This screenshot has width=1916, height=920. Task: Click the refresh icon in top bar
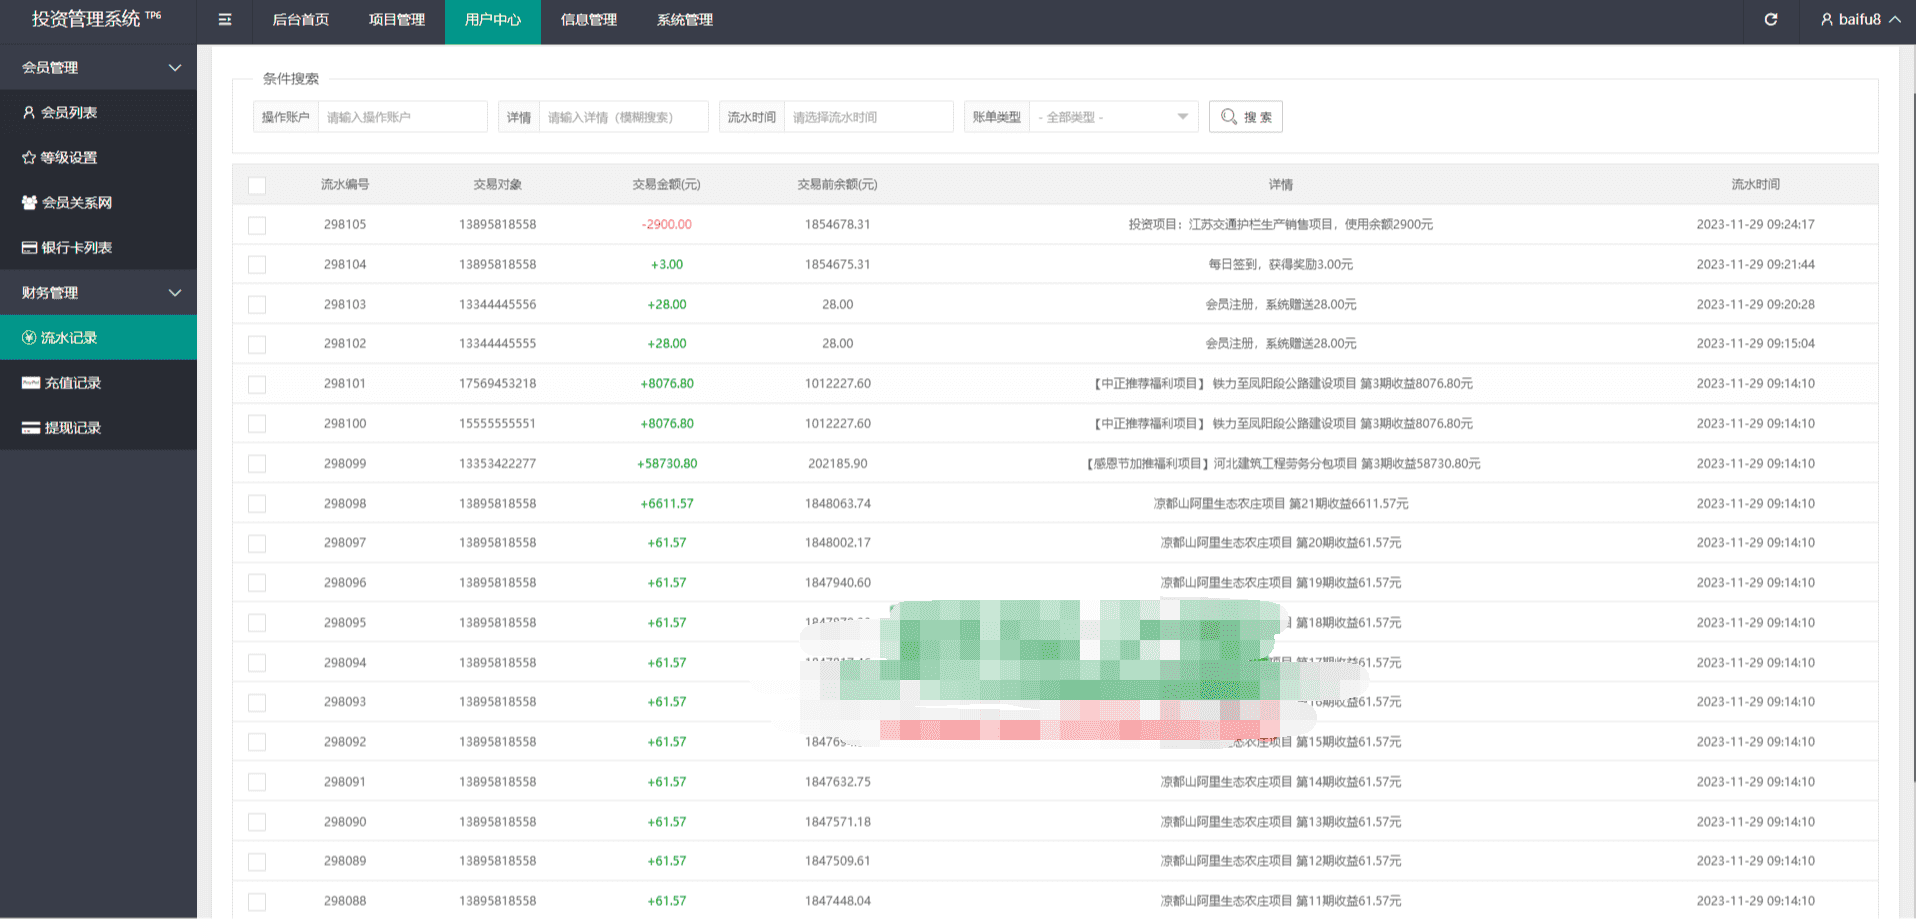(1770, 20)
